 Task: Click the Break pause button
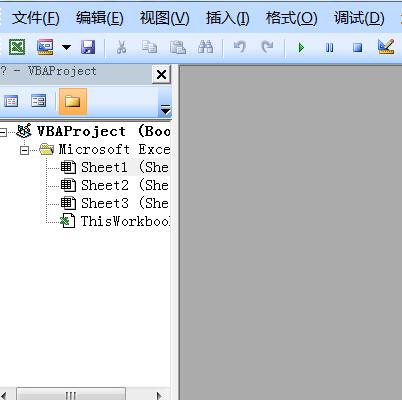(329, 48)
